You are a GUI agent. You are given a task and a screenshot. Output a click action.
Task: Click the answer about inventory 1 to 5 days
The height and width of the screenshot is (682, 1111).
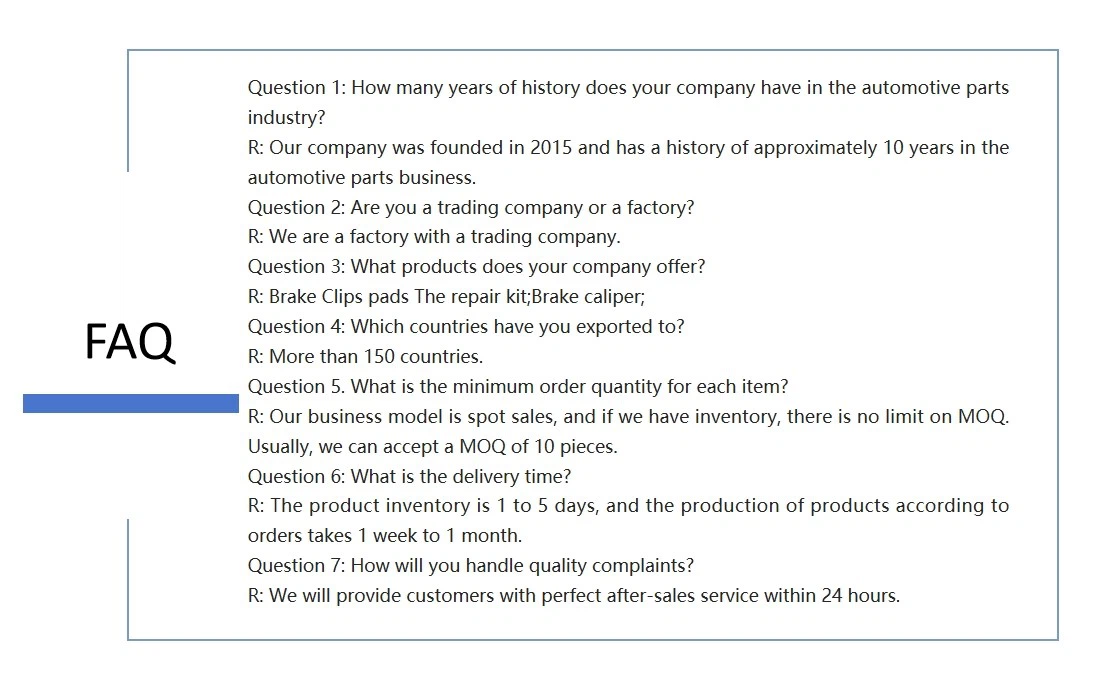point(628,506)
